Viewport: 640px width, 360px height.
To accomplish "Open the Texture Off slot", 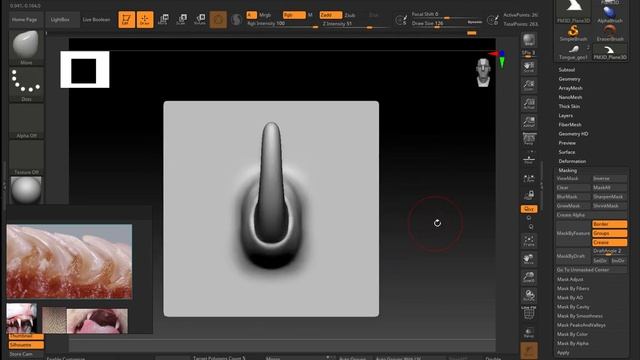I will coord(26,158).
